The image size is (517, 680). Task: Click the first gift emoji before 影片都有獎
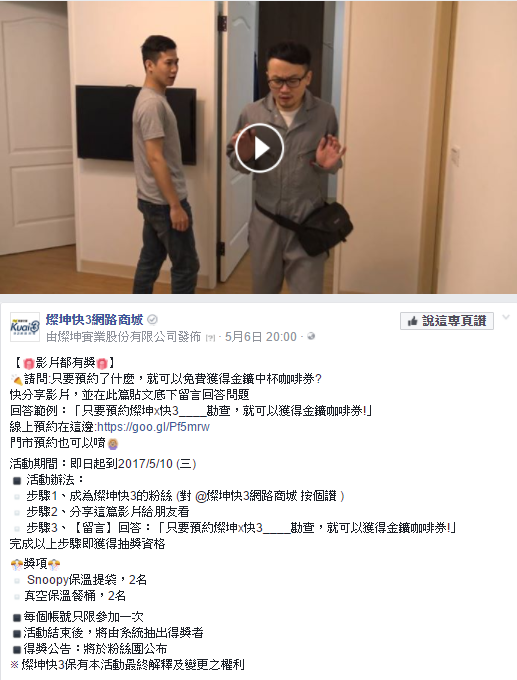click(x=29, y=363)
